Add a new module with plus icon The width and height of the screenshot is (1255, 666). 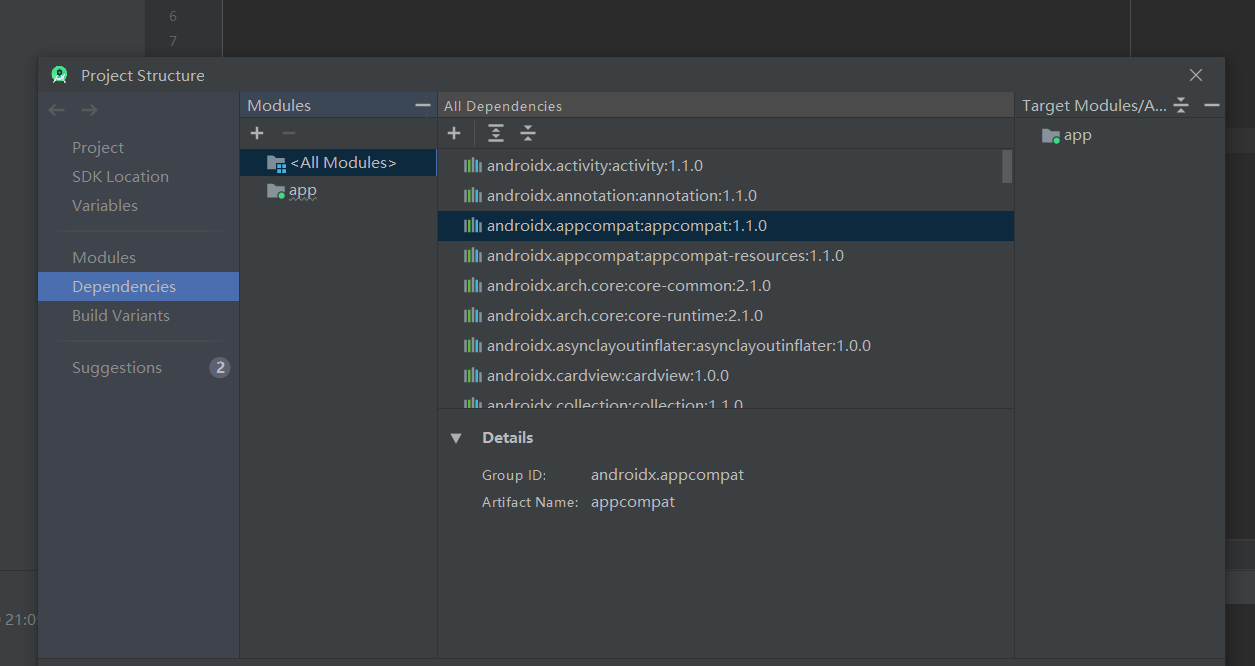pyautogui.click(x=257, y=133)
